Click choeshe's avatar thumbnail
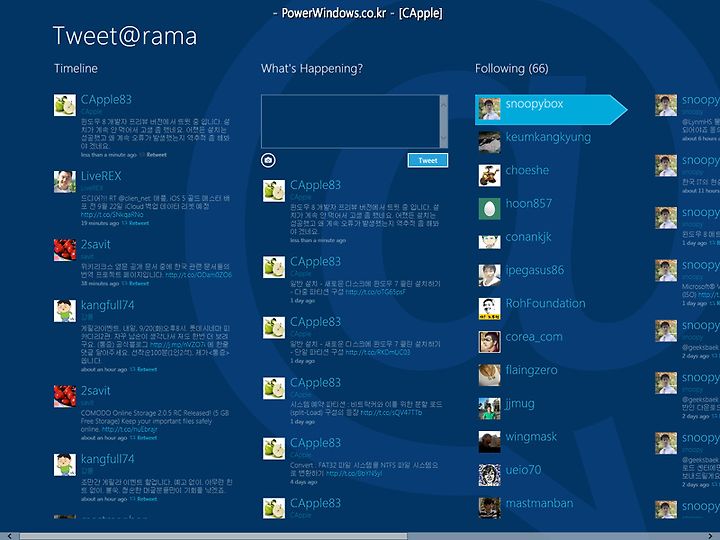 pos(489,175)
